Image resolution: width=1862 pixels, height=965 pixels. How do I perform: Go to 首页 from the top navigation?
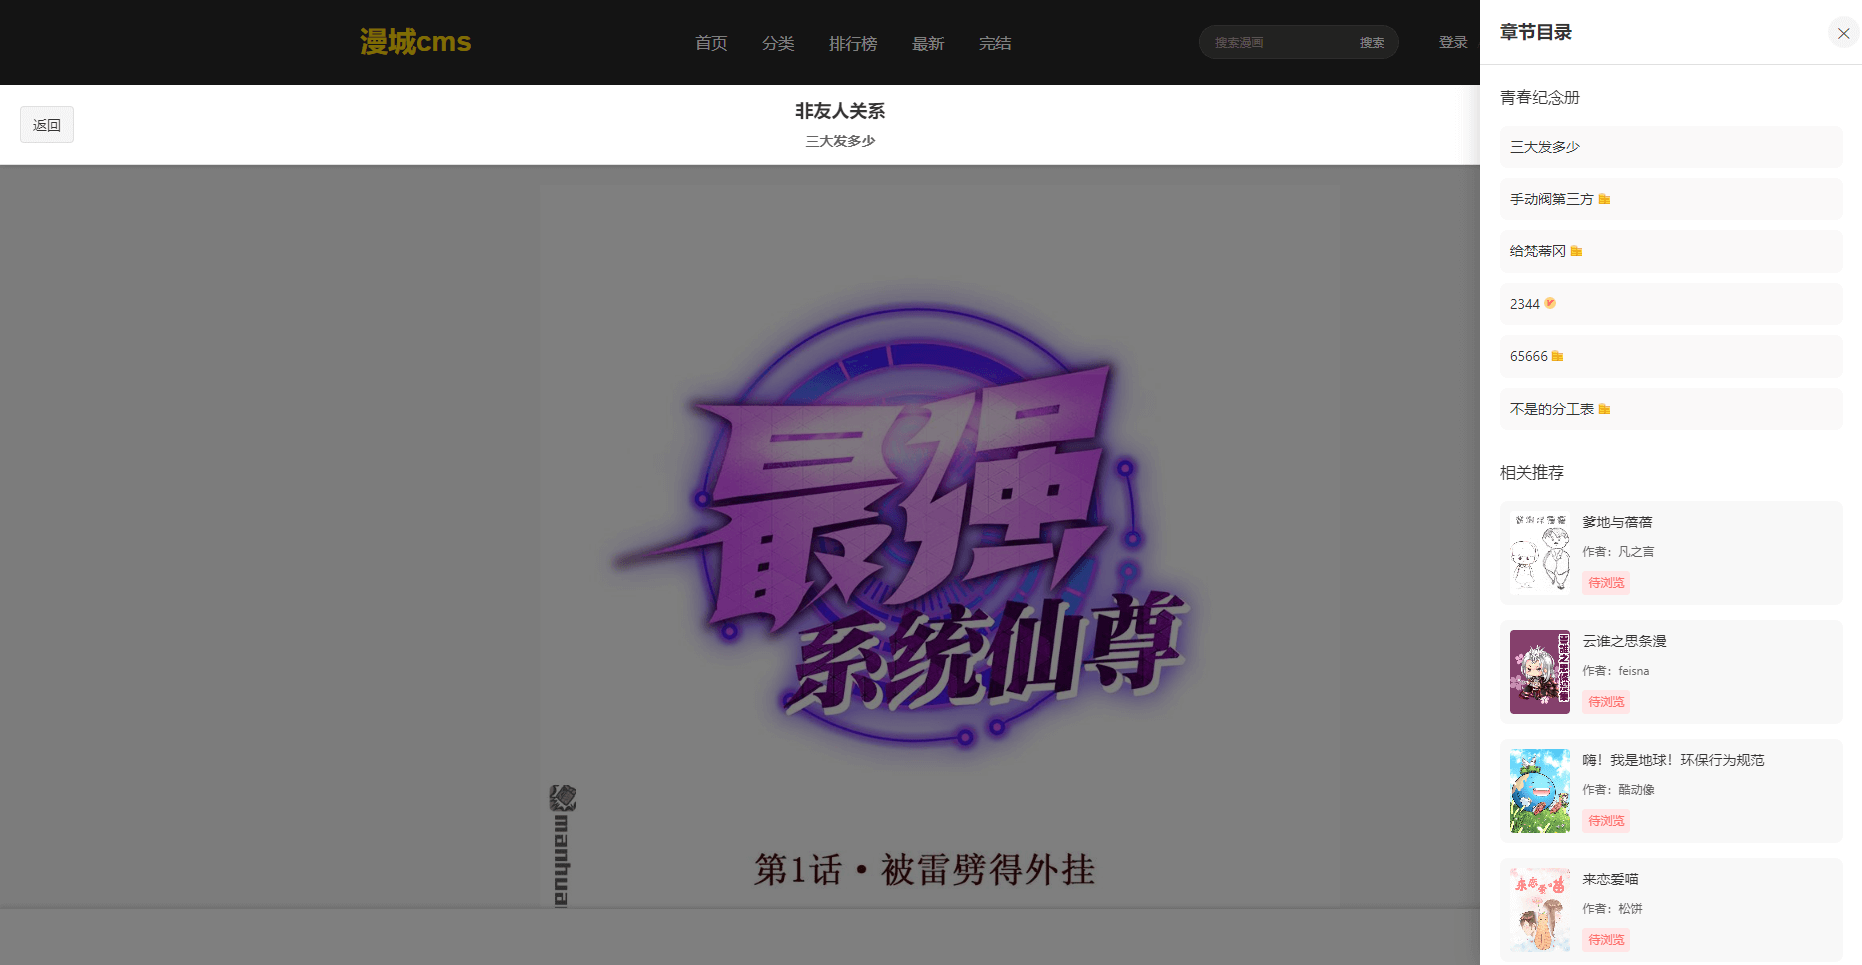coord(710,43)
